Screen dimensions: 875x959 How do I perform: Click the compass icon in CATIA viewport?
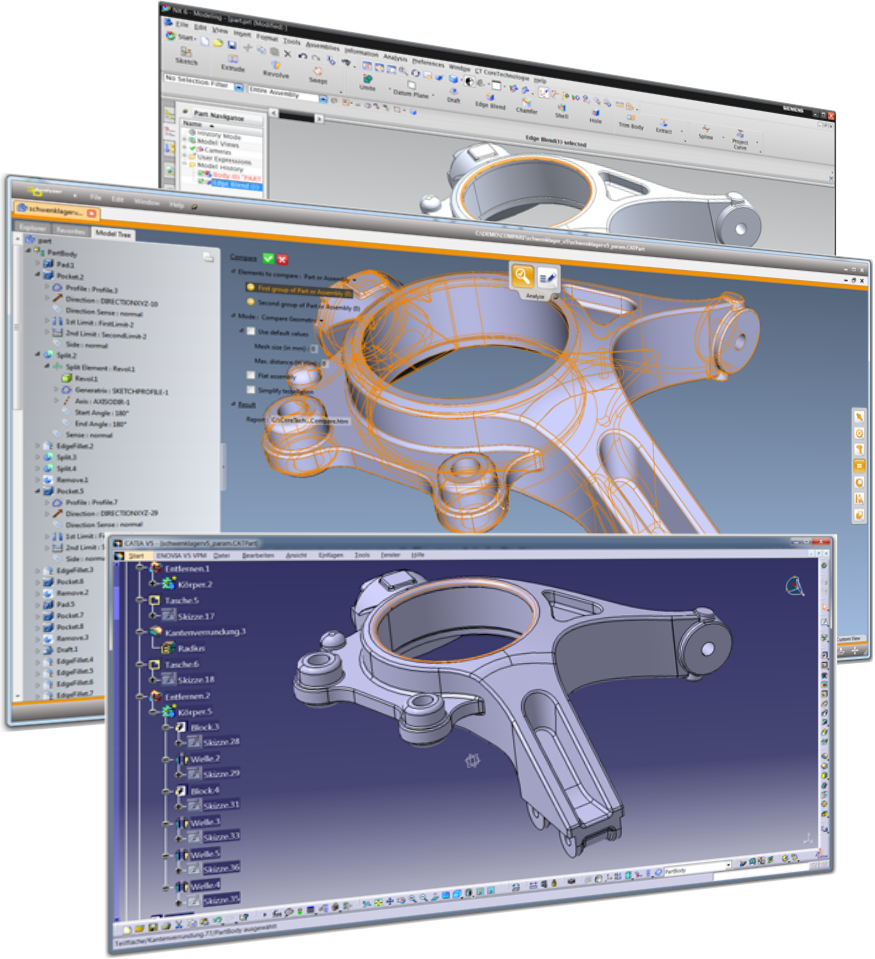pyautogui.click(x=794, y=586)
